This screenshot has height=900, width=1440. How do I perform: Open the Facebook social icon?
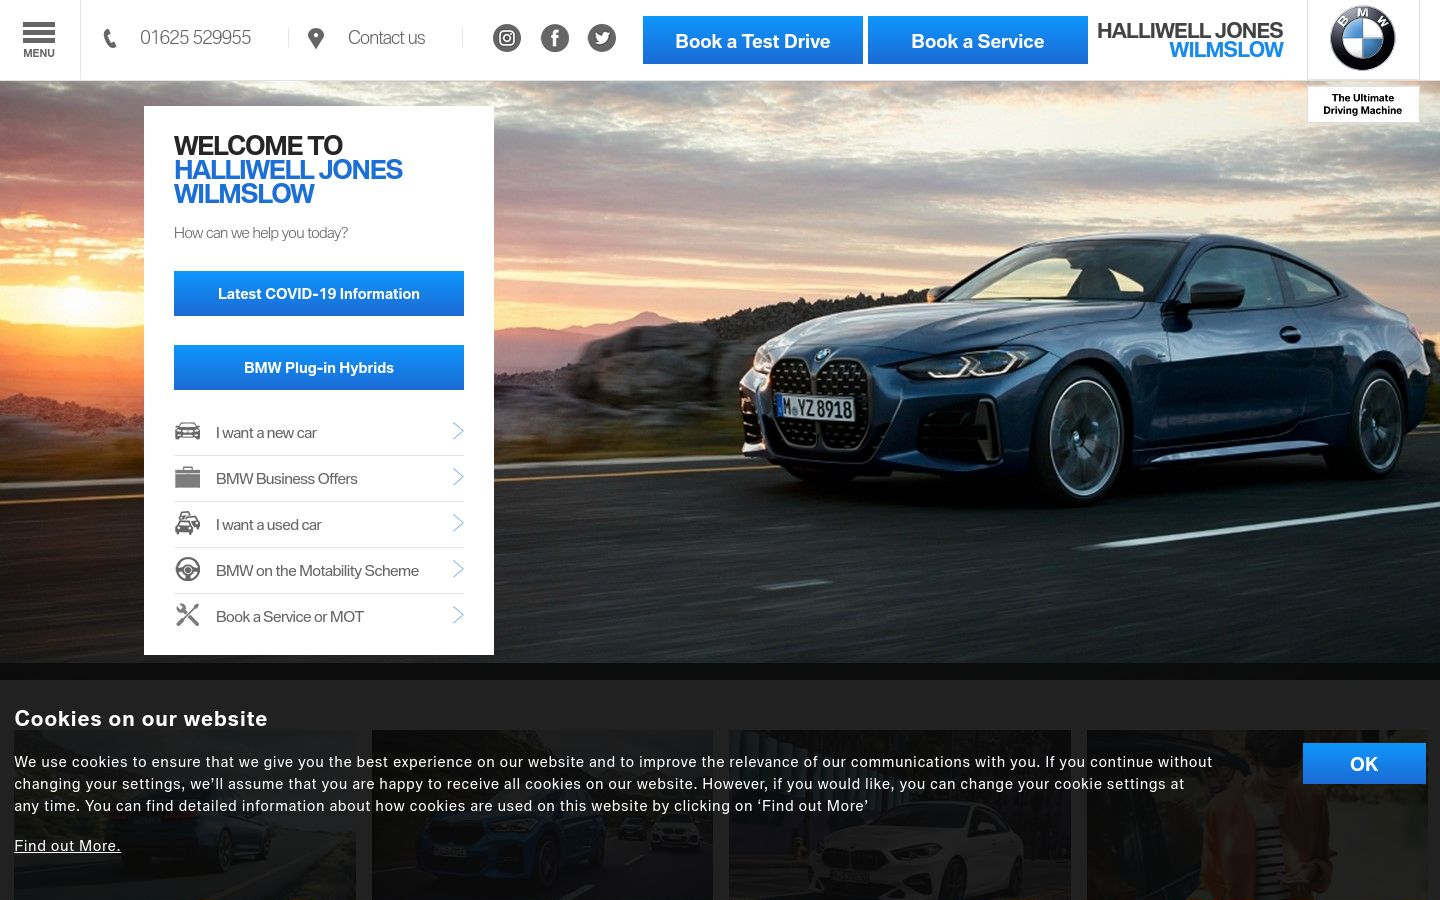pyautogui.click(x=555, y=38)
